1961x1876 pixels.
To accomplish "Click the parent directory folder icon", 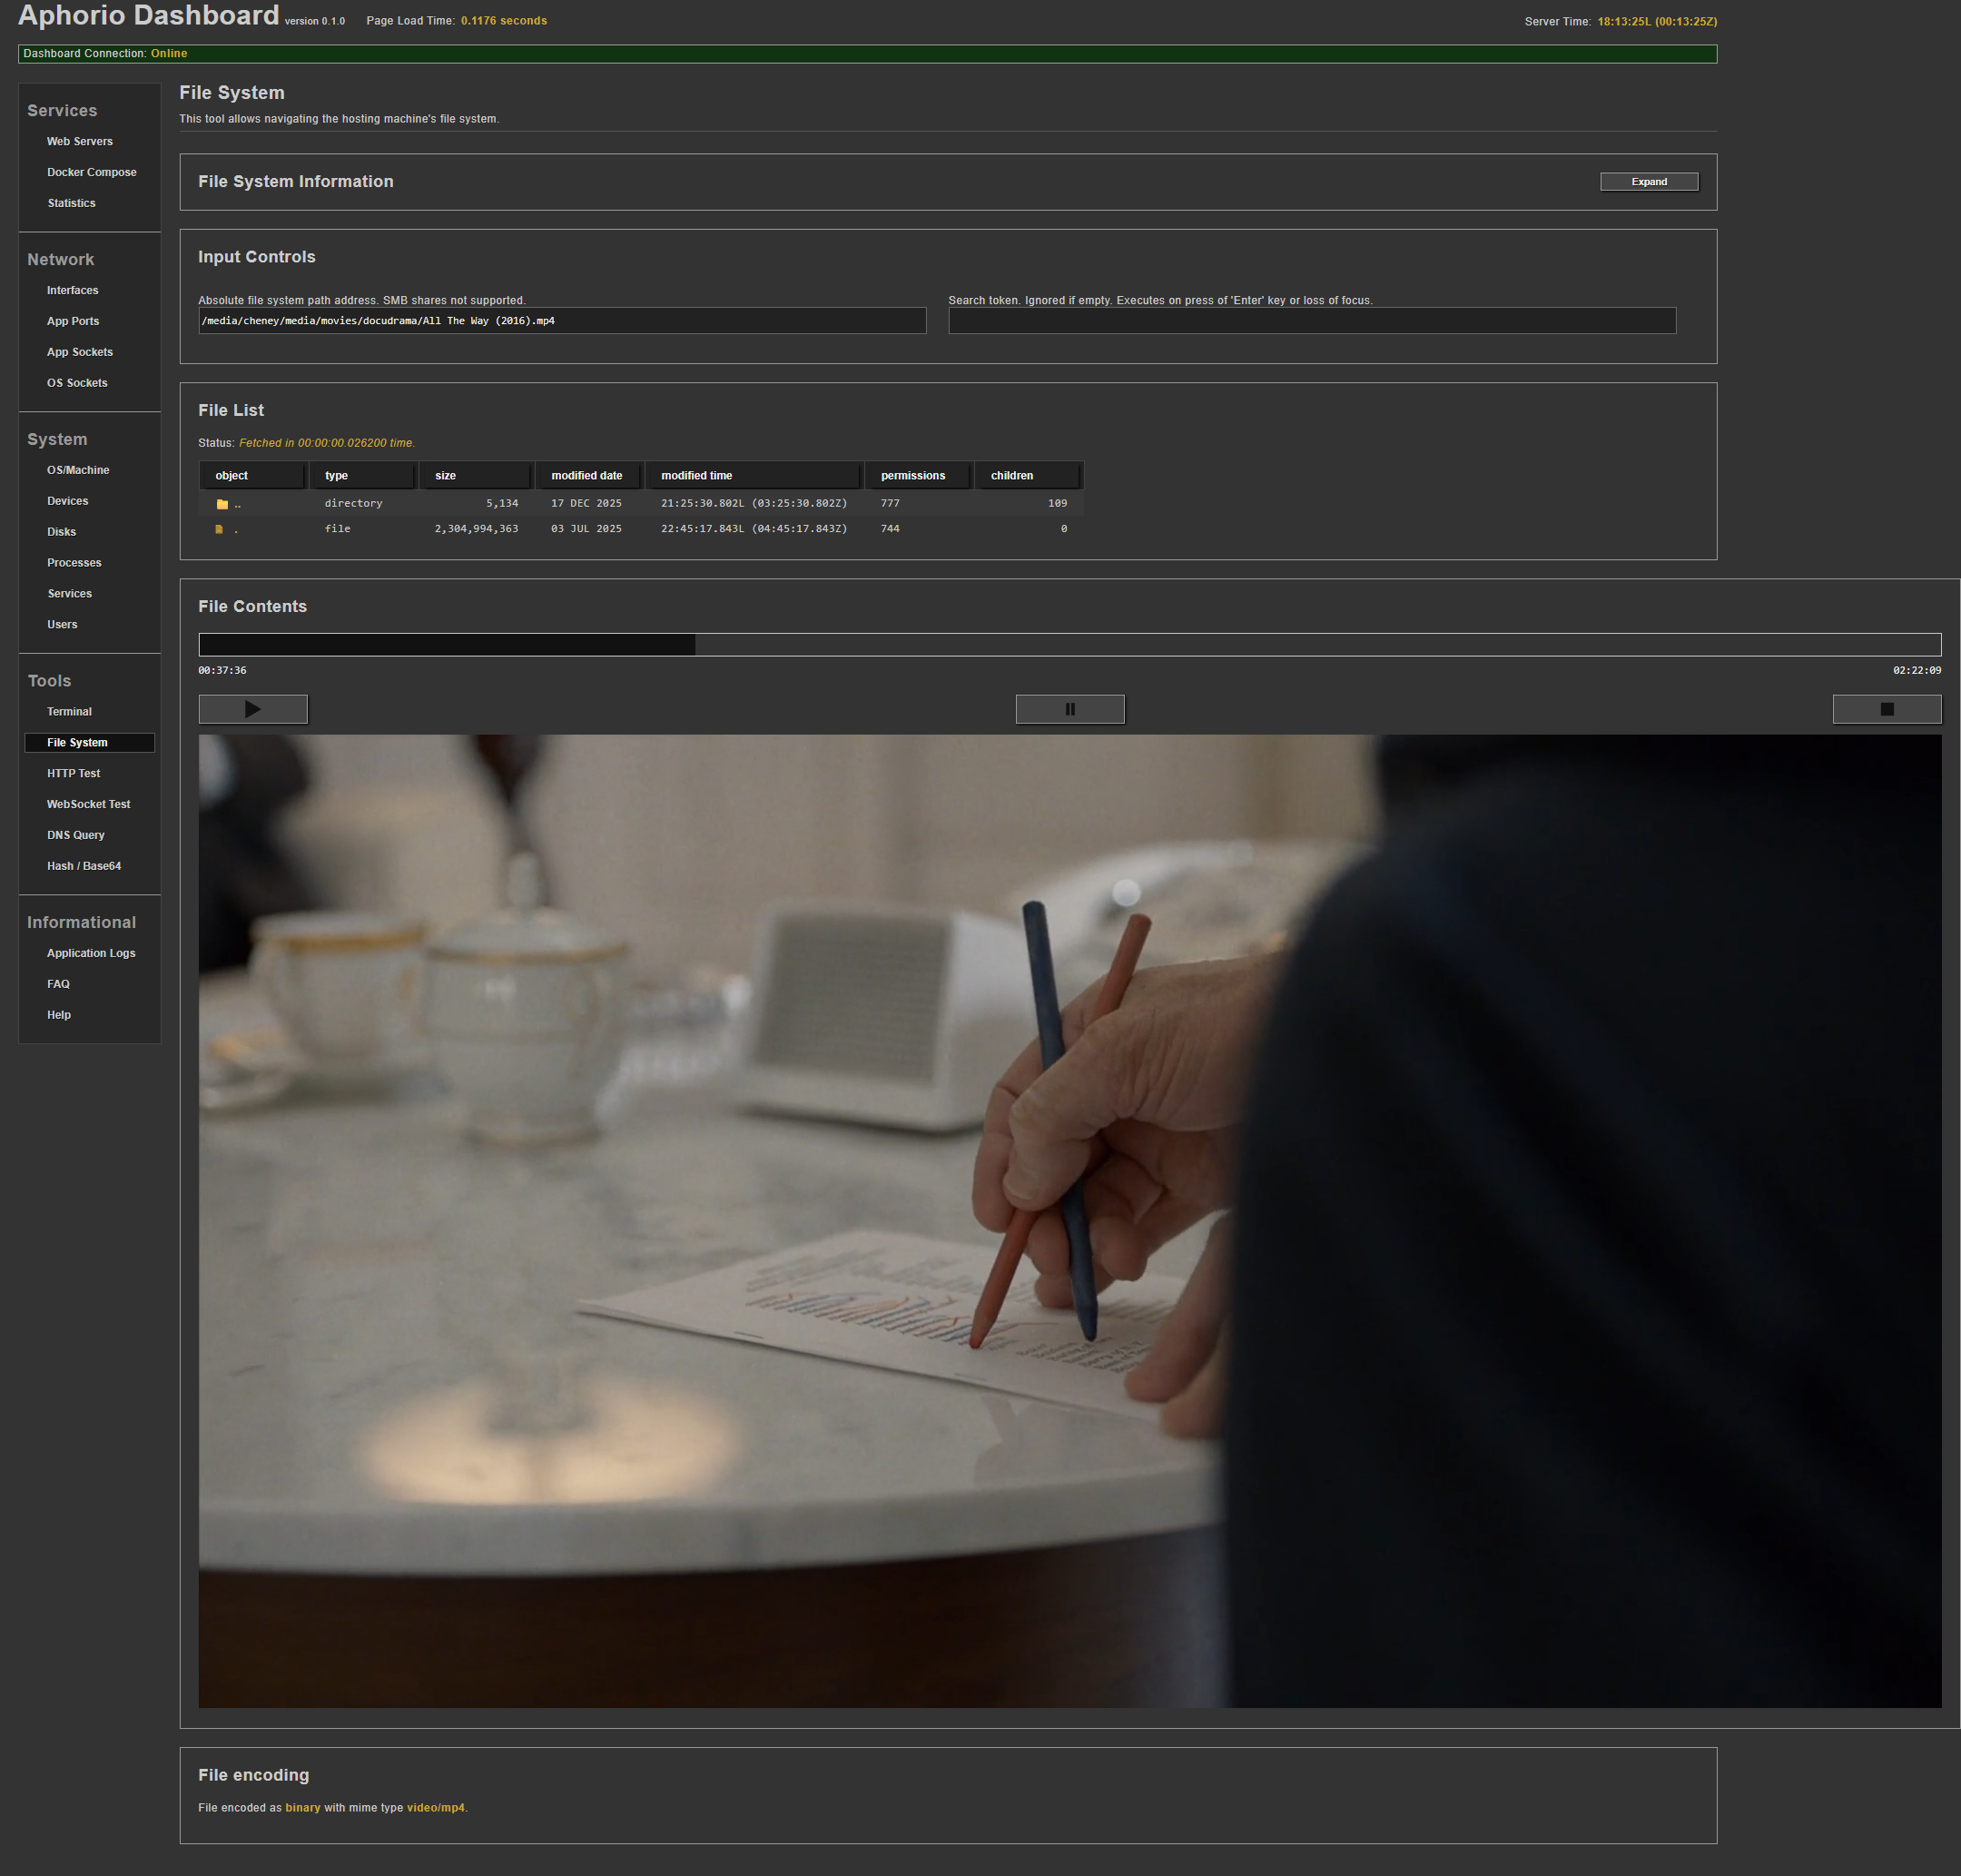I will point(222,504).
